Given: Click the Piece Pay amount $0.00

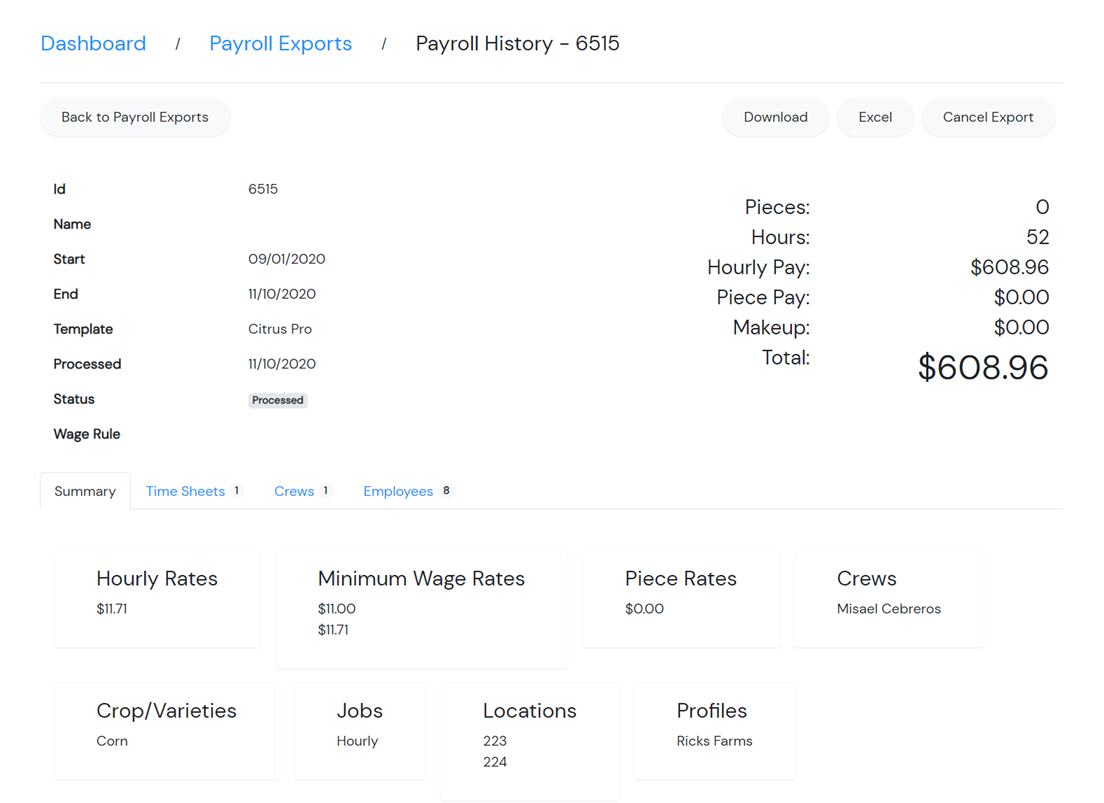Looking at the screenshot, I should pos(1021,297).
